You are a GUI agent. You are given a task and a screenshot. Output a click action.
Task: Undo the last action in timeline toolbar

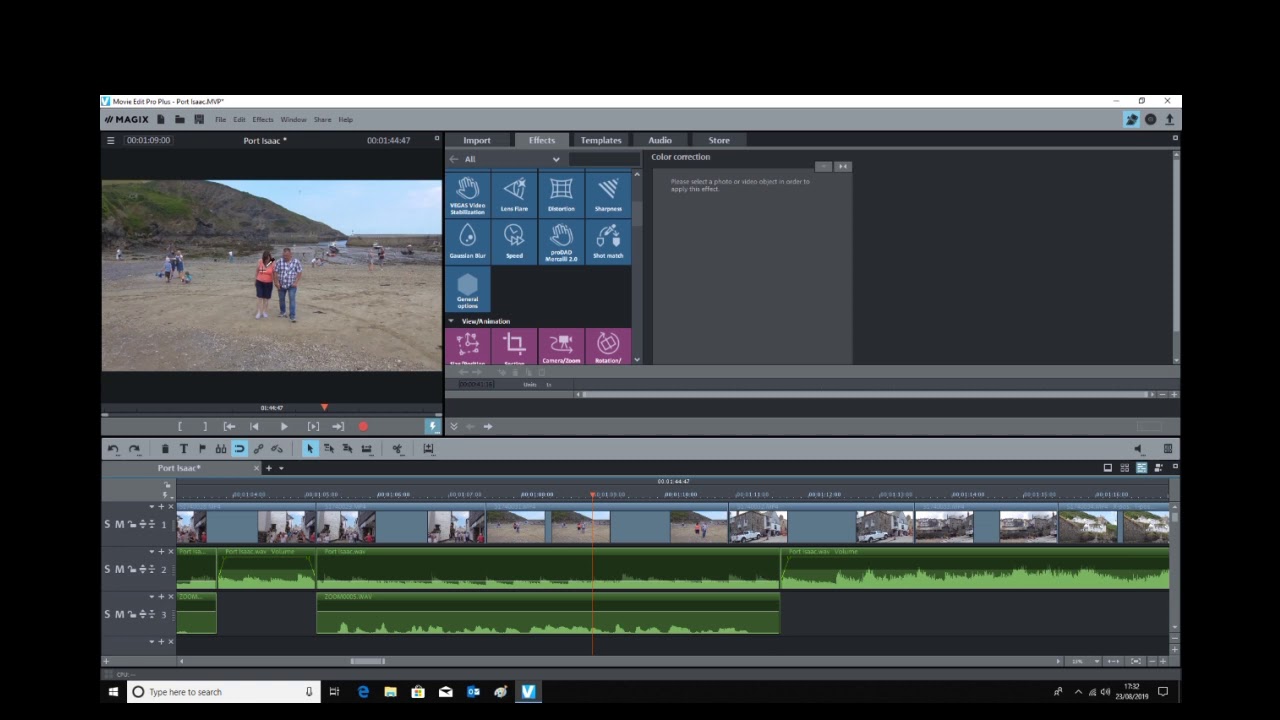(x=113, y=449)
